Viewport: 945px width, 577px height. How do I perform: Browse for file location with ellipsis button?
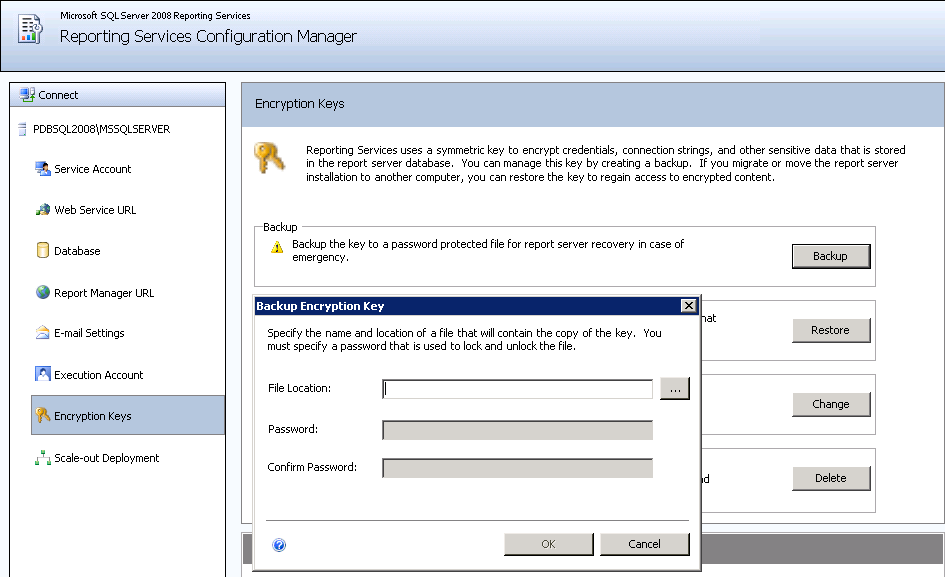pyautogui.click(x=675, y=389)
